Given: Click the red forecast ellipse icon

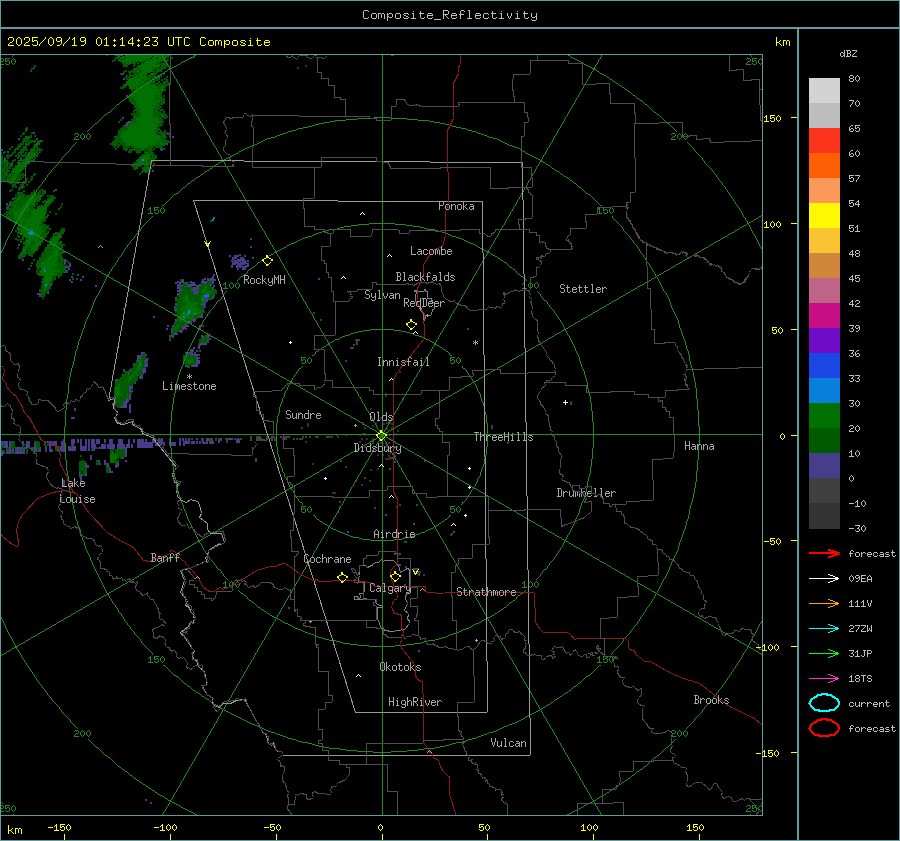Looking at the screenshot, I should 824,728.
